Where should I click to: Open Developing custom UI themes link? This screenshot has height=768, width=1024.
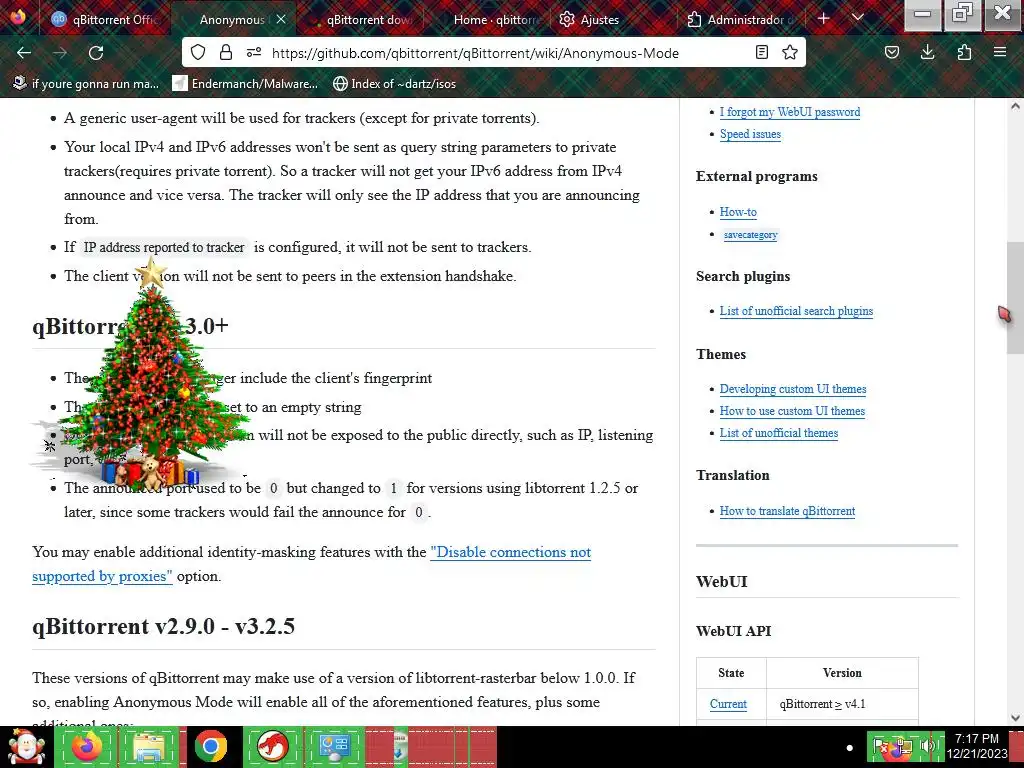click(x=793, y=389)
